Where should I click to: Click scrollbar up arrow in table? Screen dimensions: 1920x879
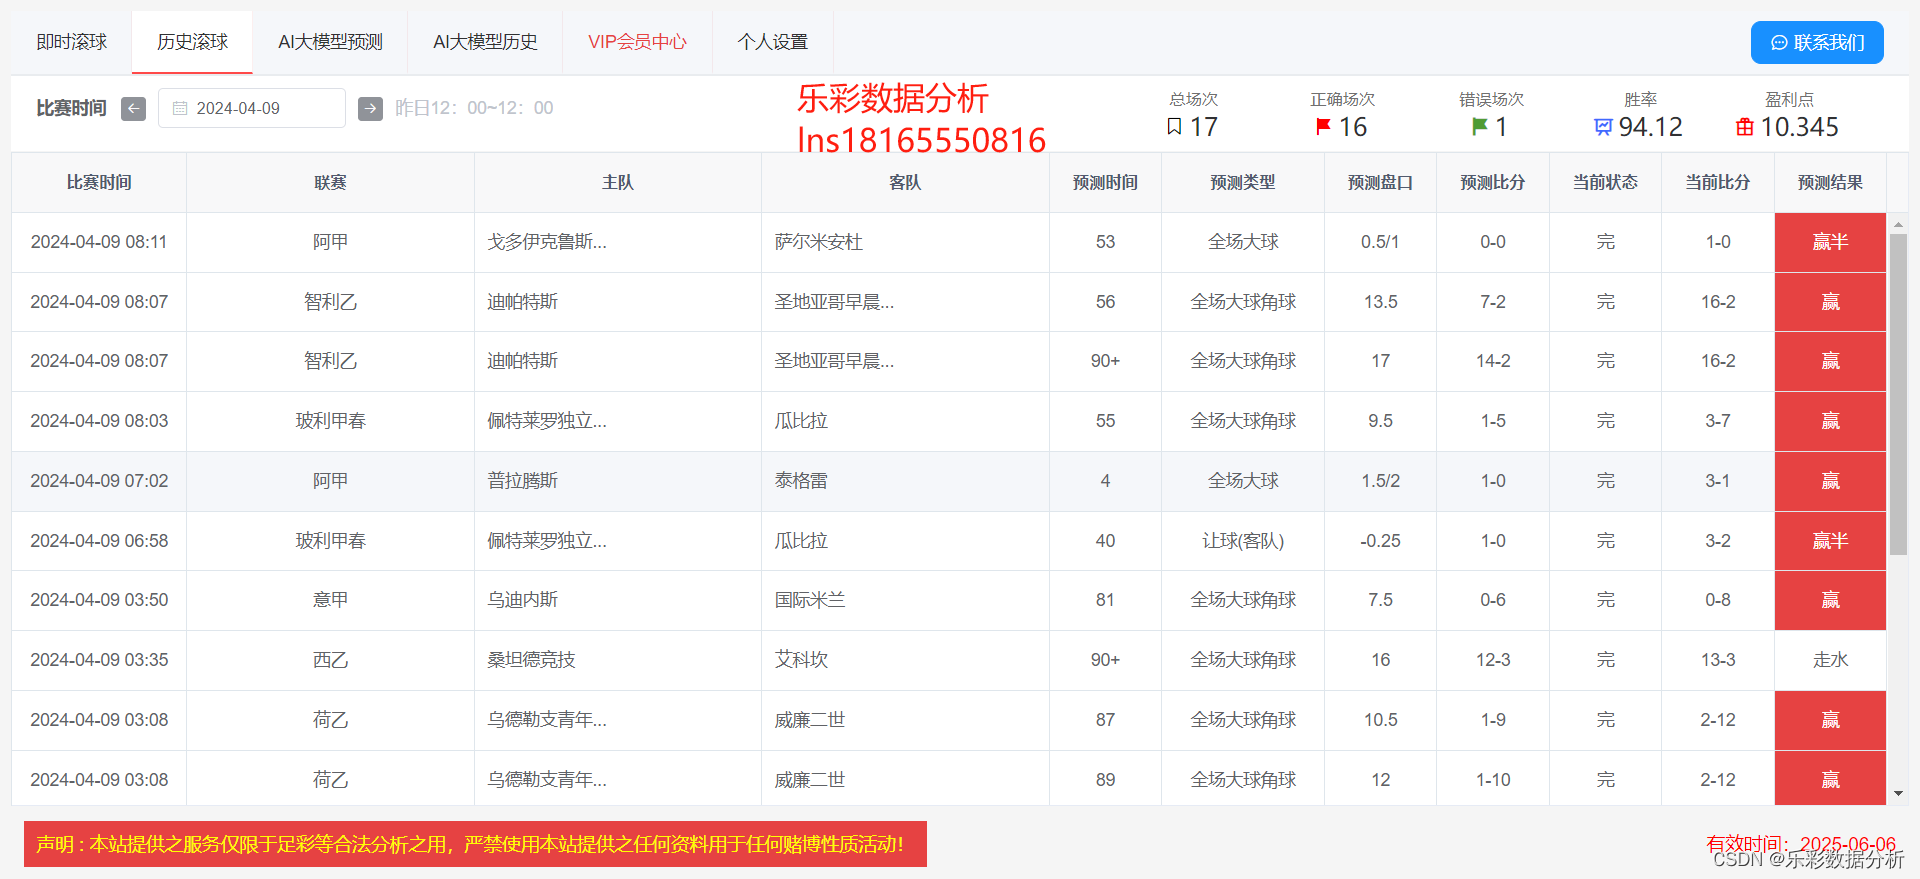1898,224
